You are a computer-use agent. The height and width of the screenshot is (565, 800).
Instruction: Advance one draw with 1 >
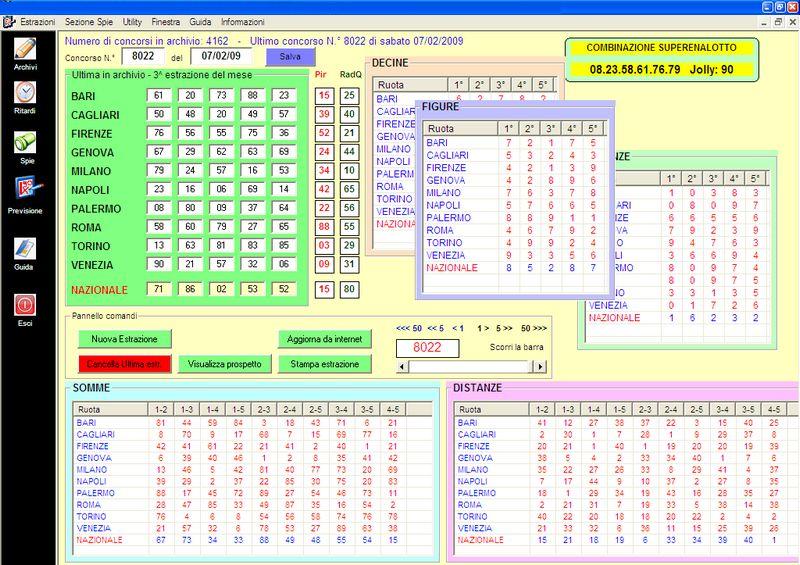coord(483,328)
